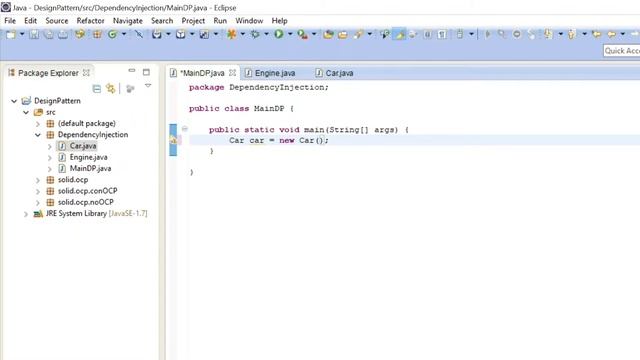This screenshot has width=640, height=360.
Task: Open the Debug dropdown arrow
Action: click(x=266, y=34)
